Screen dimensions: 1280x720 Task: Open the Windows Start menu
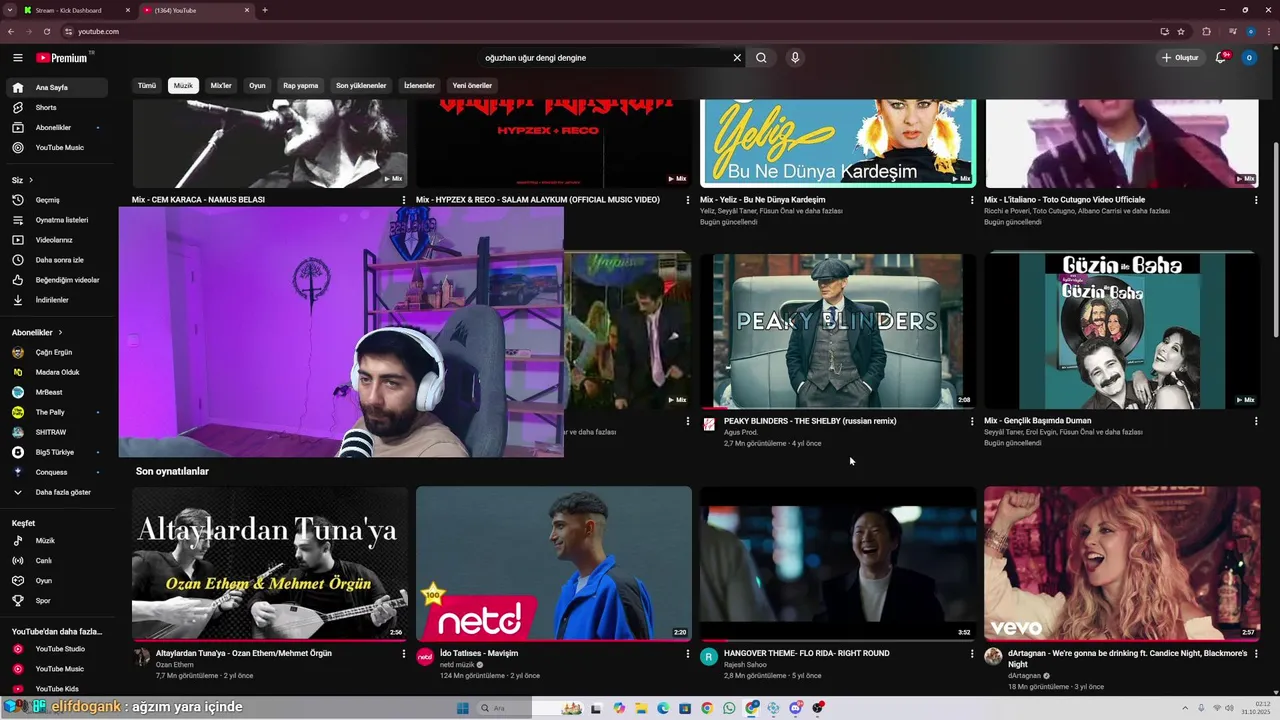pyautogui.click(x=462, y=708)
